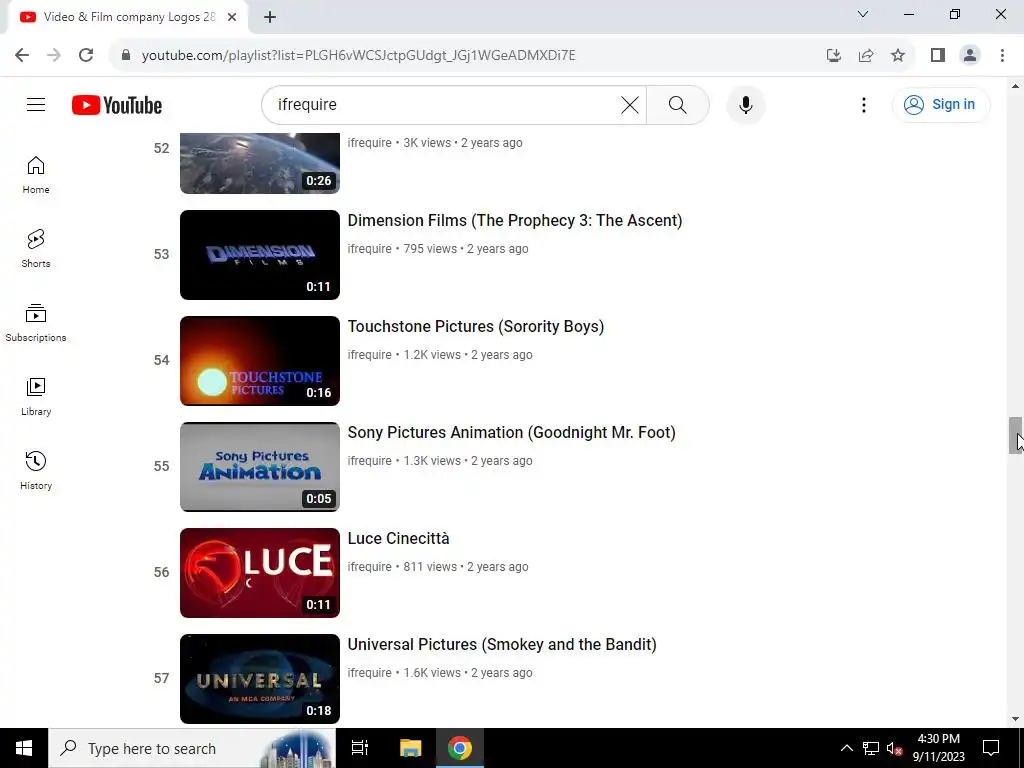Image resolution: width=1024 pixels, height=768 pixels.
Task: Start voice search with microphone
Action: (746, 104)
